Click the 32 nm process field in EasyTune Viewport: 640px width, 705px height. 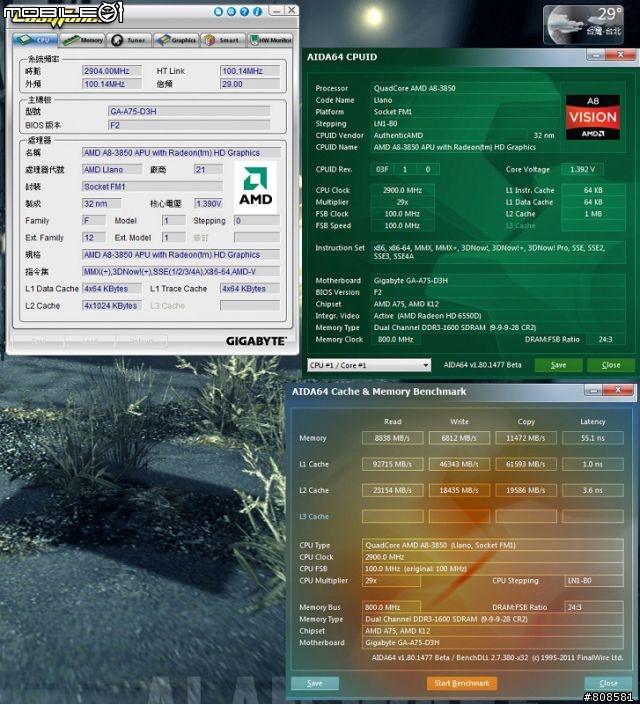[102, 204]
